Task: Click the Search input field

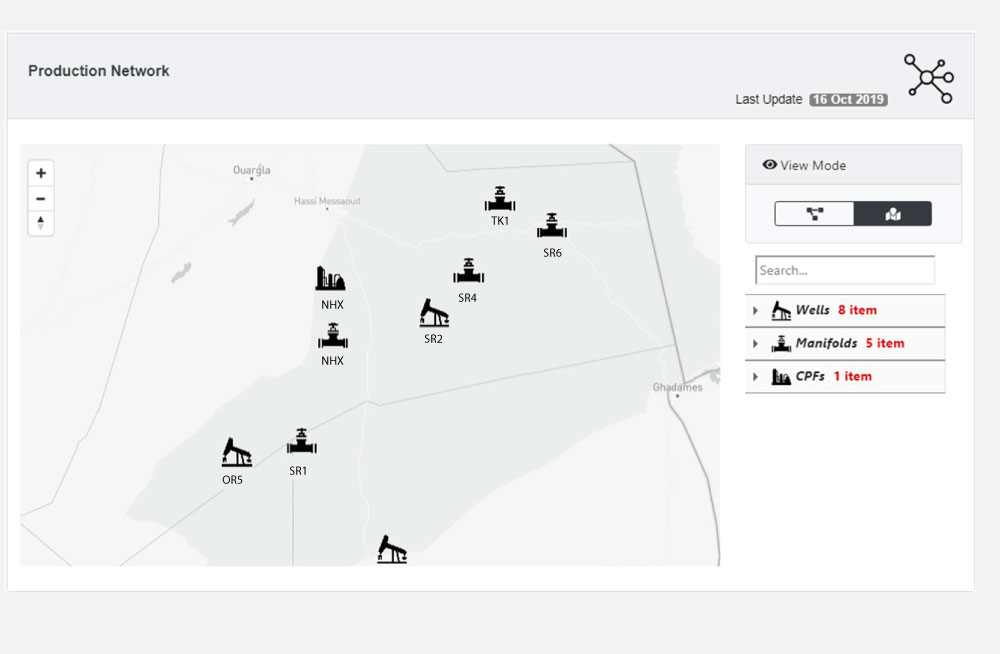Action: 845,270
